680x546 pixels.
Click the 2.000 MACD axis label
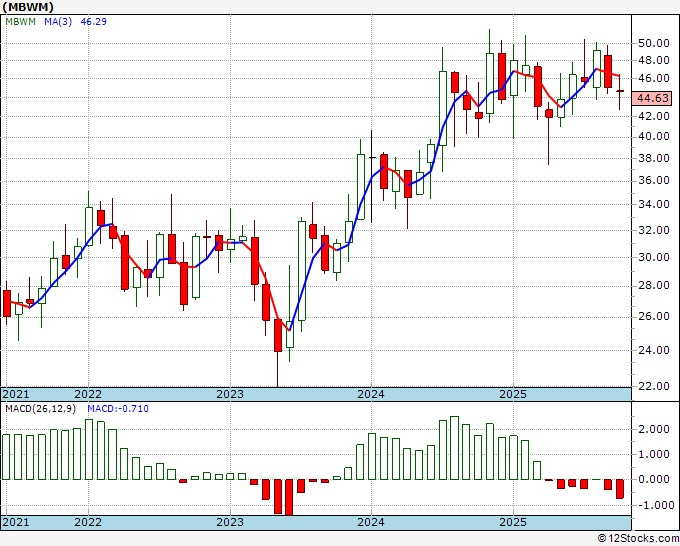tap(654, 429)
